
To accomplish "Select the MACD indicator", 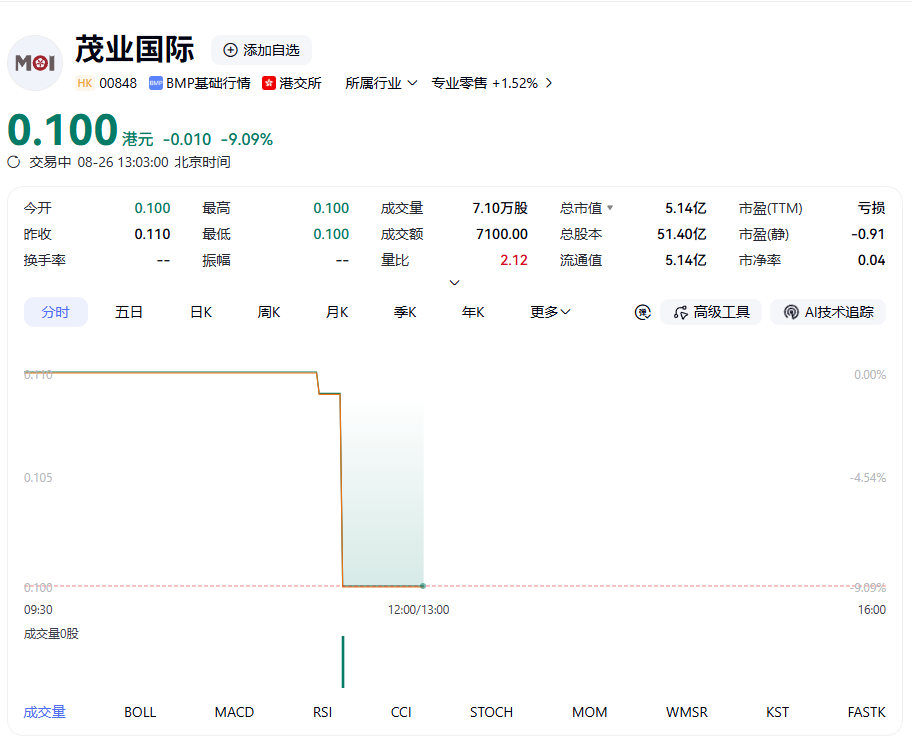I will click(234, 712).
